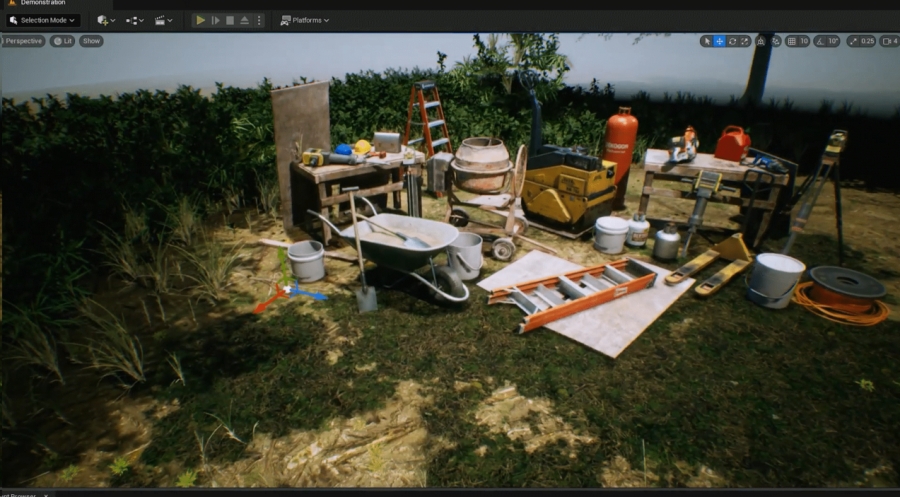This screenshot has height=497, width=900.
Task: Toggle grid snapping icon
Action: tap(792, 41)
